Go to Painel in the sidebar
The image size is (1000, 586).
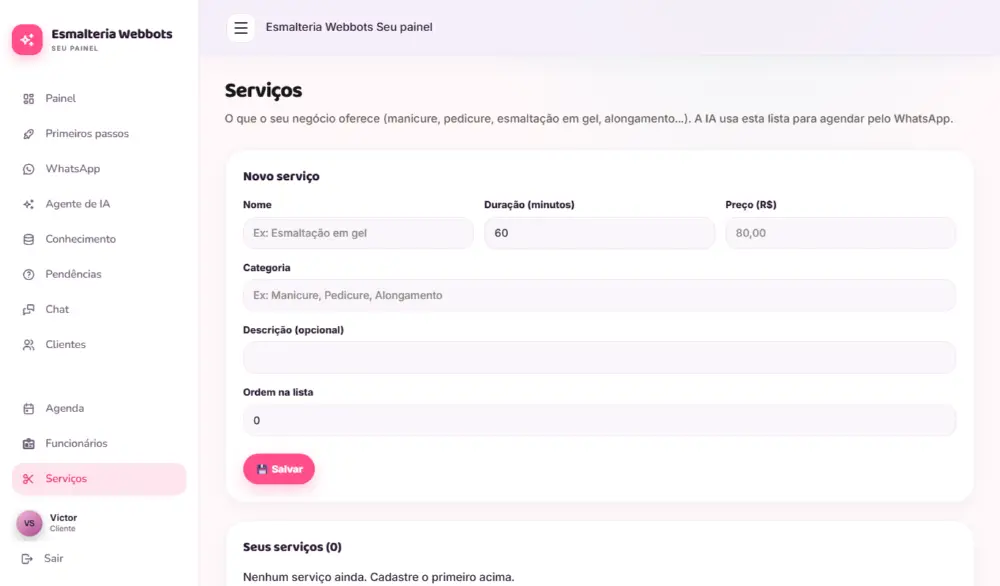click(99, 99)
